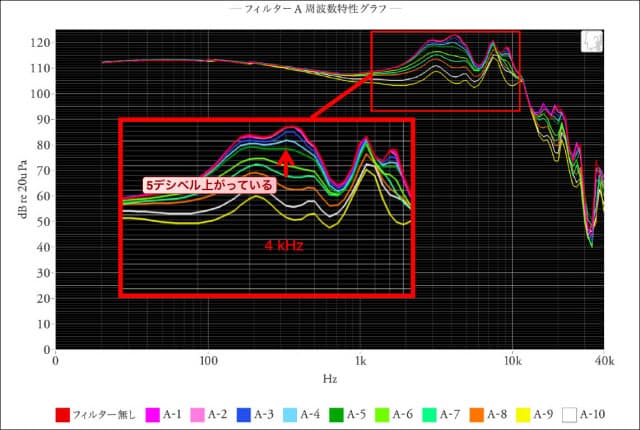Toggle the pink A-2 legend swatch
This screenshot has width=640, height=430.
pos(197,415)
